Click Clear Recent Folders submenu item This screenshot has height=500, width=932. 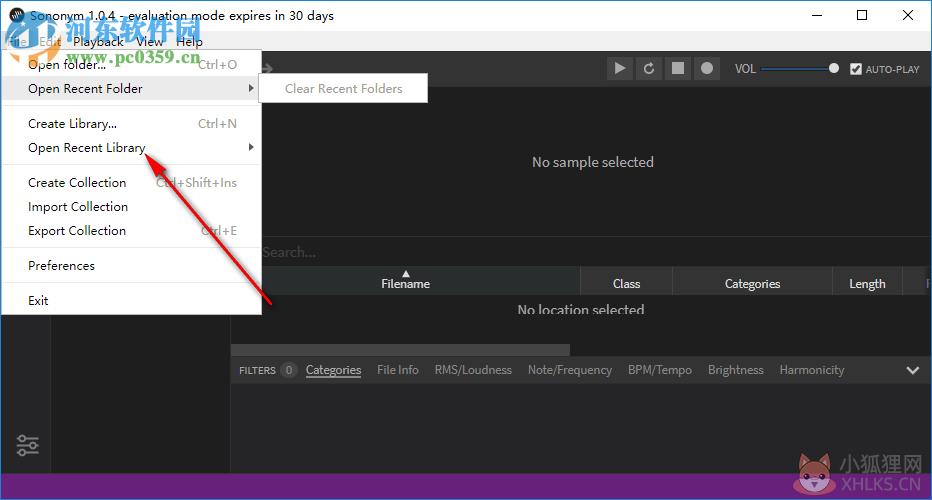tap(344, 89)
